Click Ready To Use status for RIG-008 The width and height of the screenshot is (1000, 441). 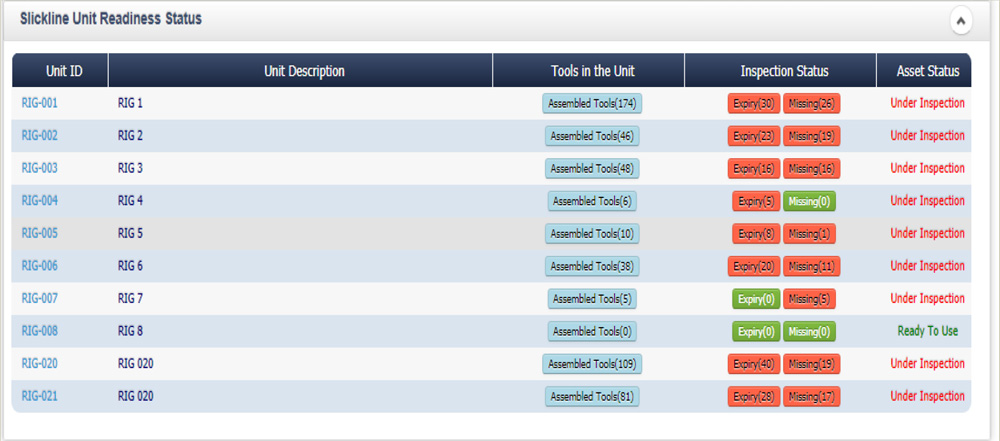[x=927, y=331]
